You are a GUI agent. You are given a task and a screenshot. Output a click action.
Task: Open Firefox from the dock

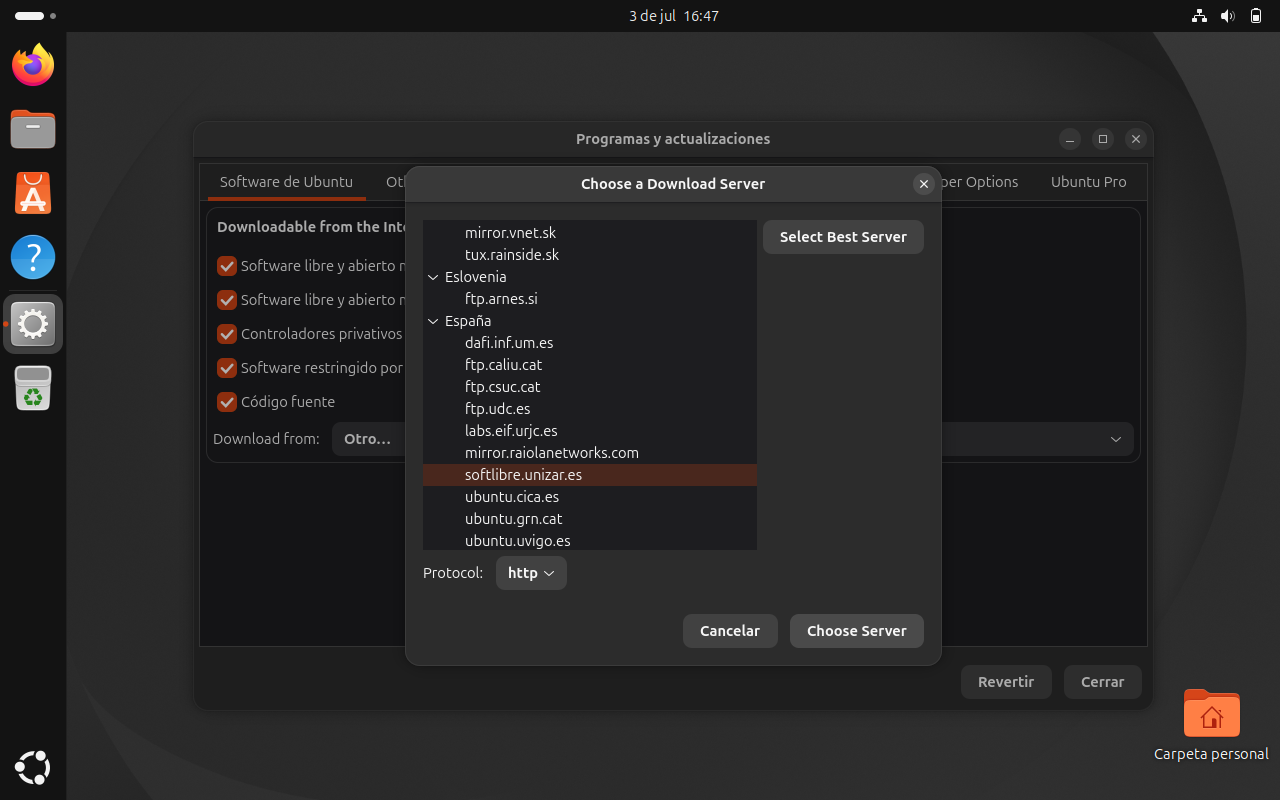(33, 65)
